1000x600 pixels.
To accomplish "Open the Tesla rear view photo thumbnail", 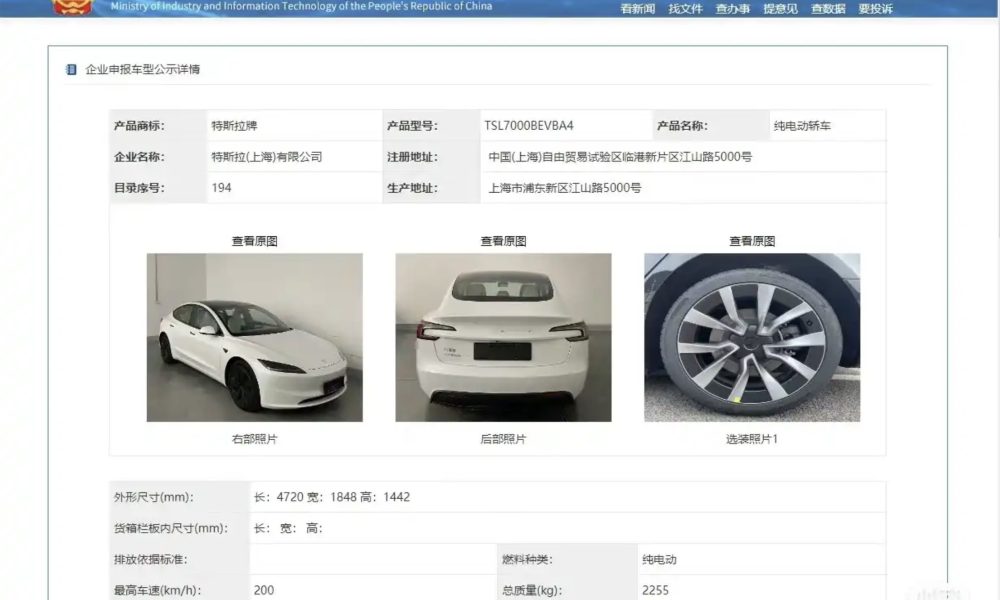I will tap(503, 337).
